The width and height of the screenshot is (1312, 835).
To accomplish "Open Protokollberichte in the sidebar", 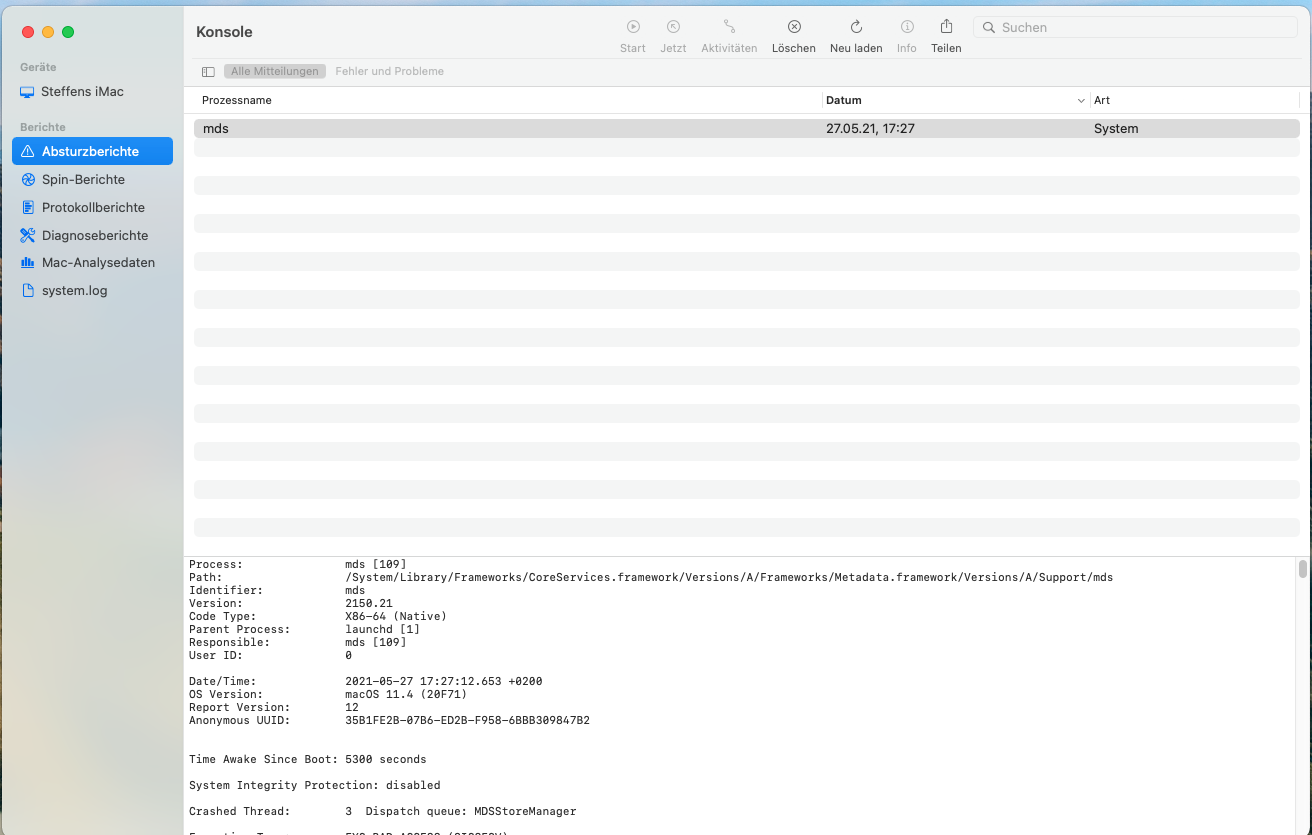I will pos(92,208).
